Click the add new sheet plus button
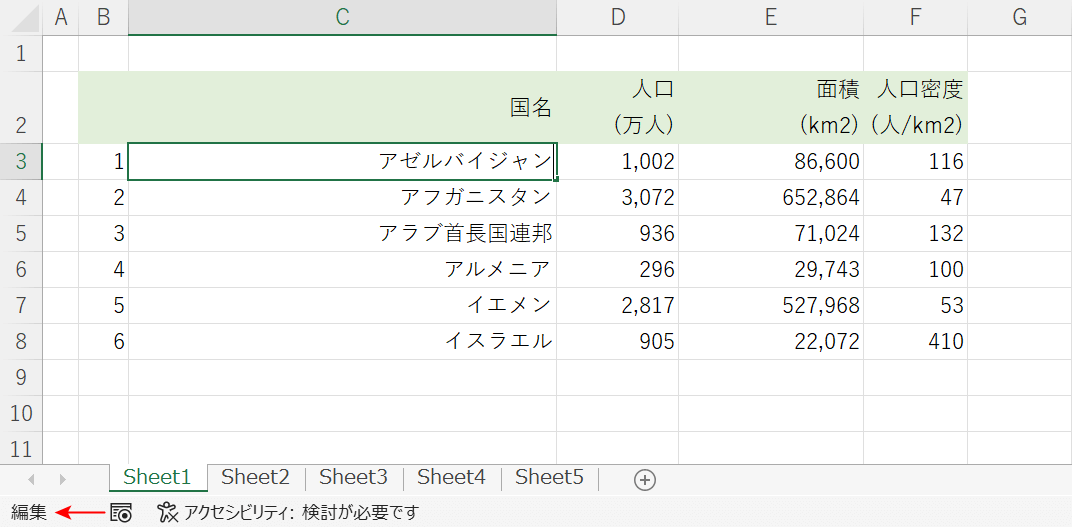 point(645,480)
